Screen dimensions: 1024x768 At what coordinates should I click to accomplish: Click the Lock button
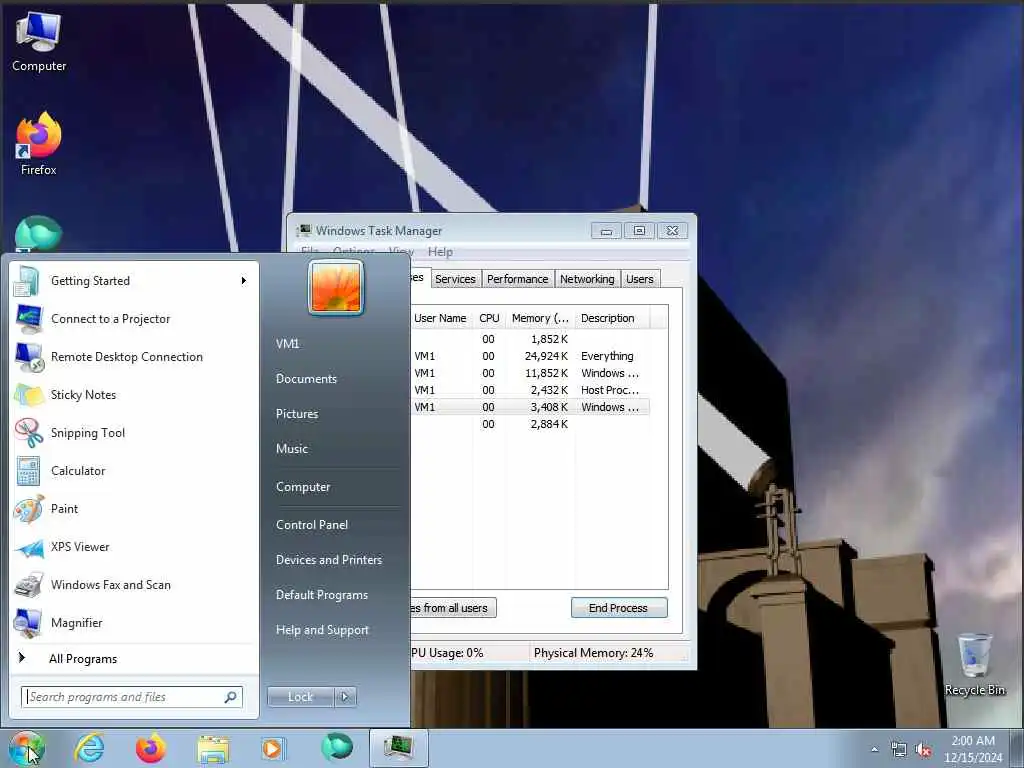tap(300, 697)
